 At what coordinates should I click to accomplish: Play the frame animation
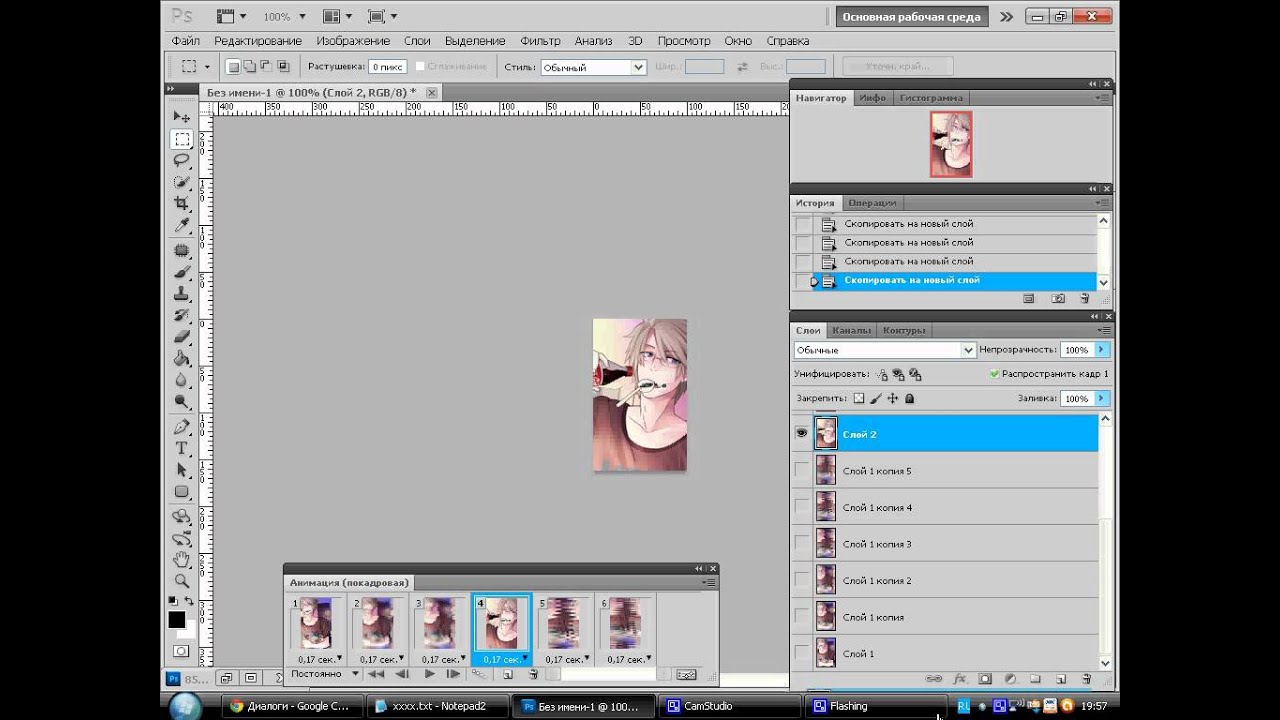click(429, 675)
